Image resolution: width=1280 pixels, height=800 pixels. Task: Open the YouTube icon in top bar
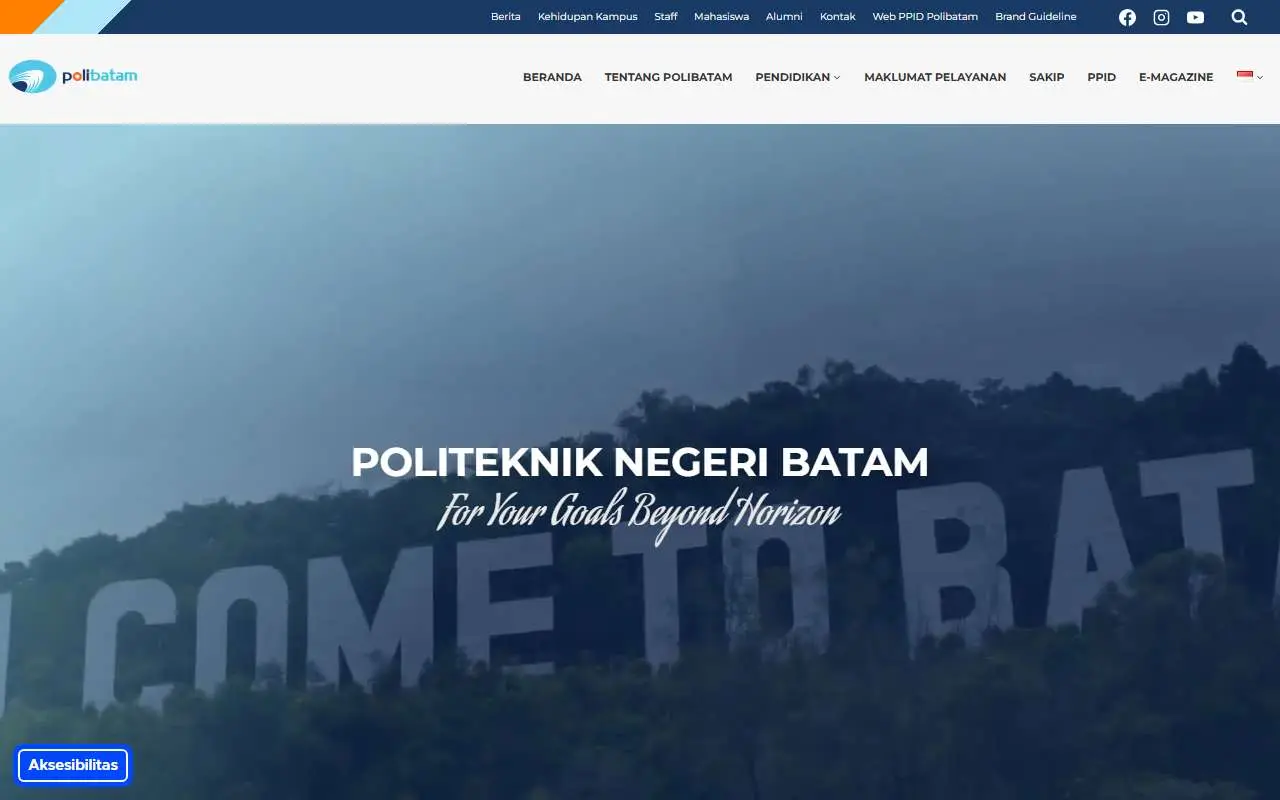[x=1195, y=17]
